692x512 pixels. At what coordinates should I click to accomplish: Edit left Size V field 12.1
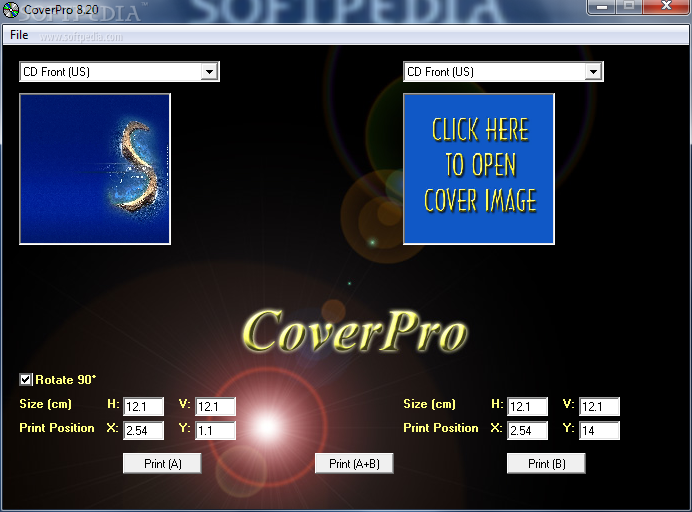click(215, 407)
